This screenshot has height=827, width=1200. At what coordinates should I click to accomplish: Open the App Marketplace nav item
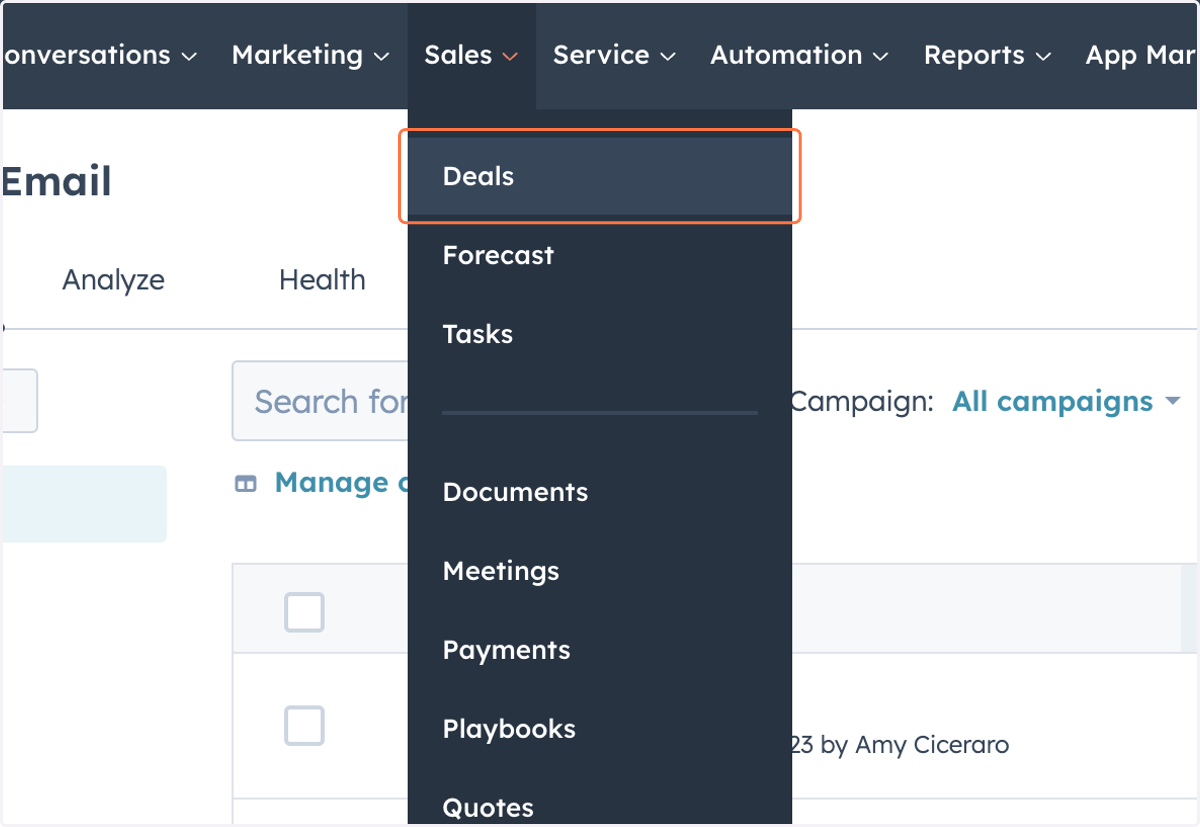[x=1141, y=55]
